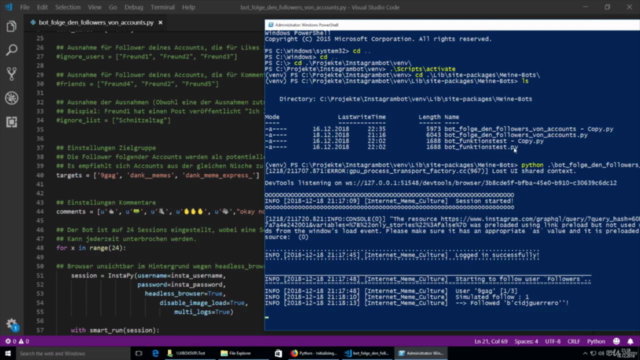Click the Task View taskbar icon
The width and height of the screenshot is (640, 360).
139,353
